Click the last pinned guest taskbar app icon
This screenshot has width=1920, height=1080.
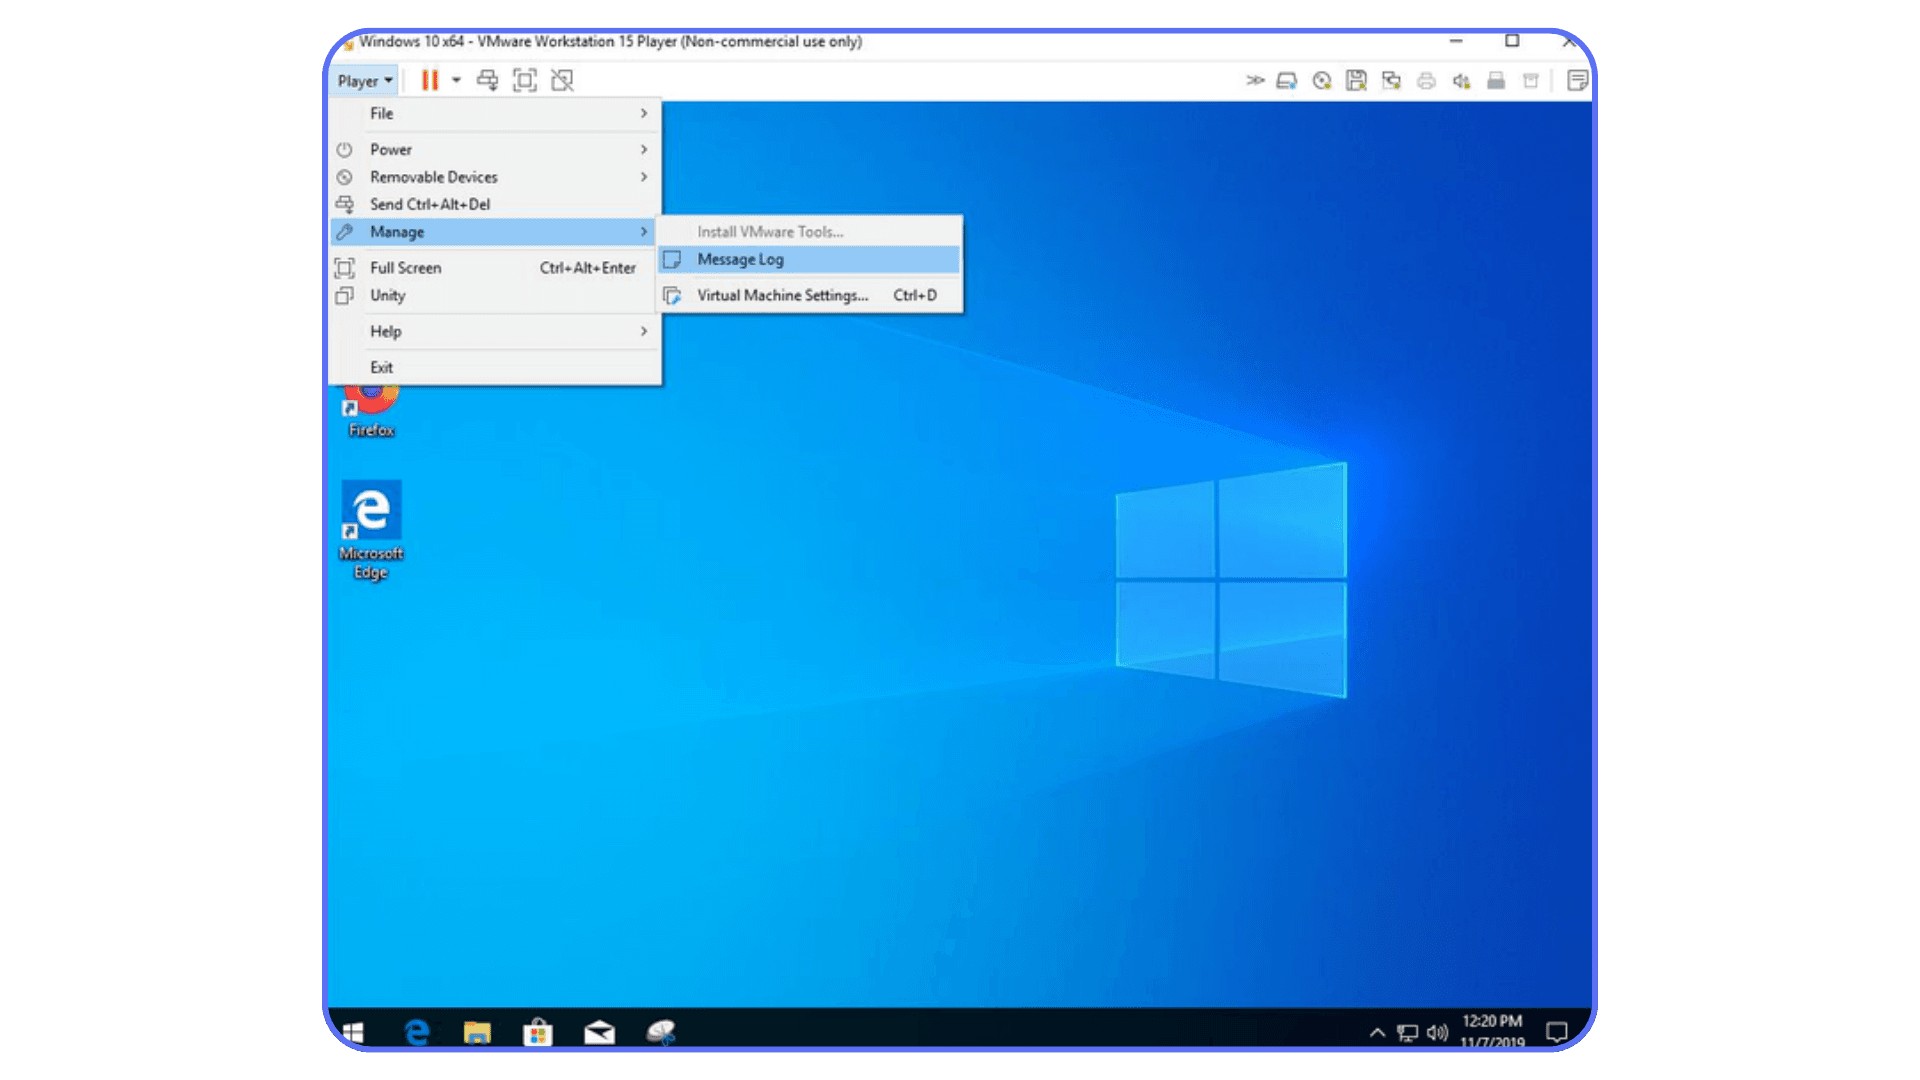point(661,1031)
